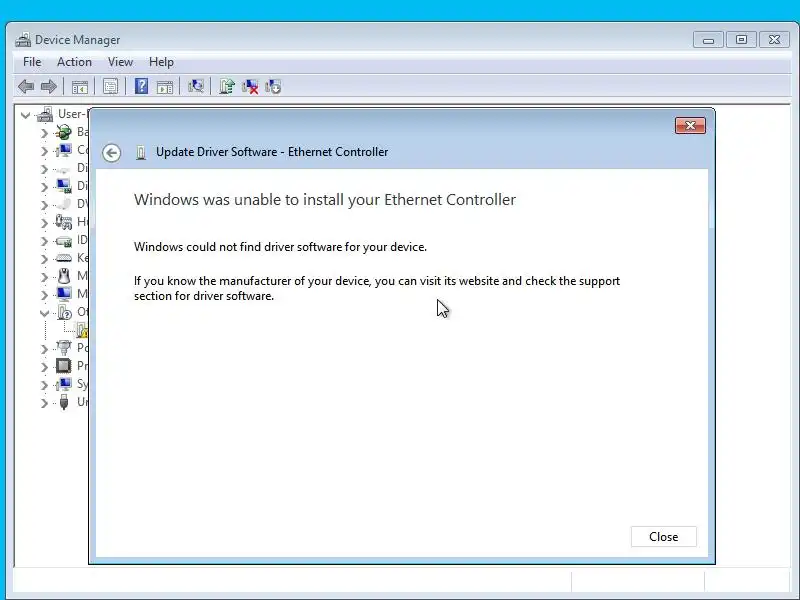
Task: Click the 'Device Manager' window title text
Action: [78, 40]
